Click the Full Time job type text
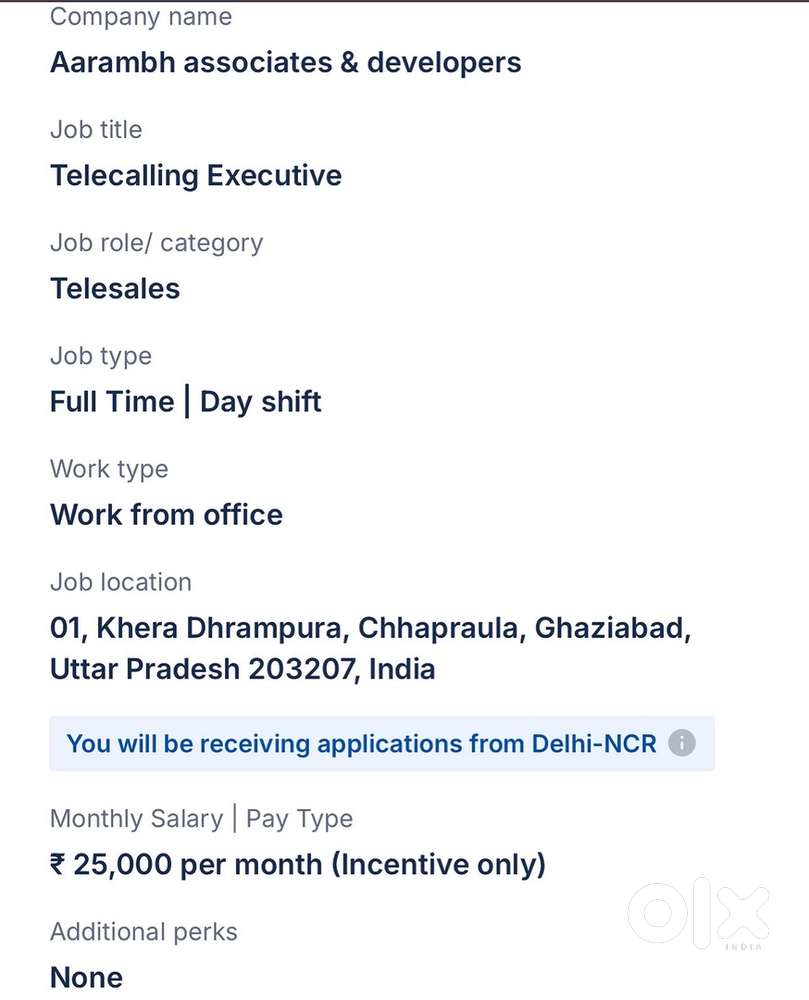 tap(112, 402)
